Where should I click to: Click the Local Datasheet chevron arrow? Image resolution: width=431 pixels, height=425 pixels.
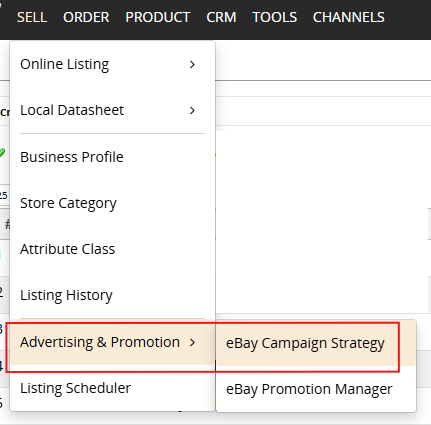[192, 111]
